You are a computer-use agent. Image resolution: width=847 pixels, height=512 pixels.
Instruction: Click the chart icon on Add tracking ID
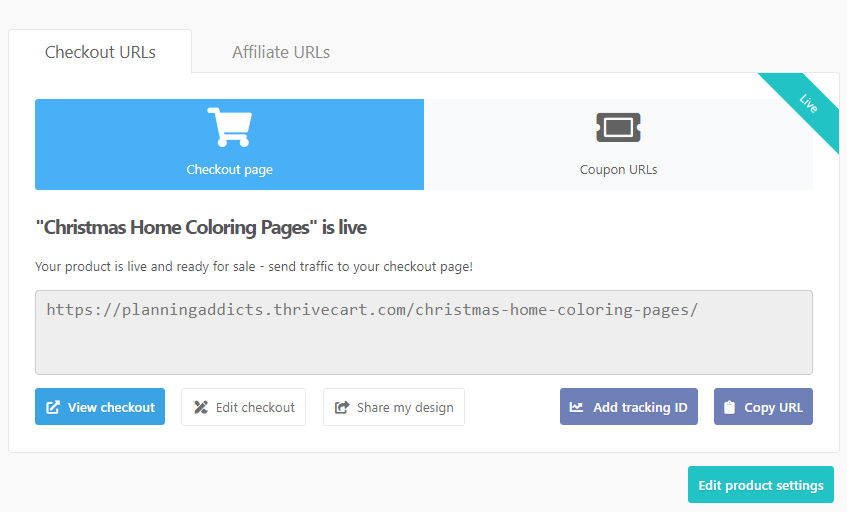point(576,407)
